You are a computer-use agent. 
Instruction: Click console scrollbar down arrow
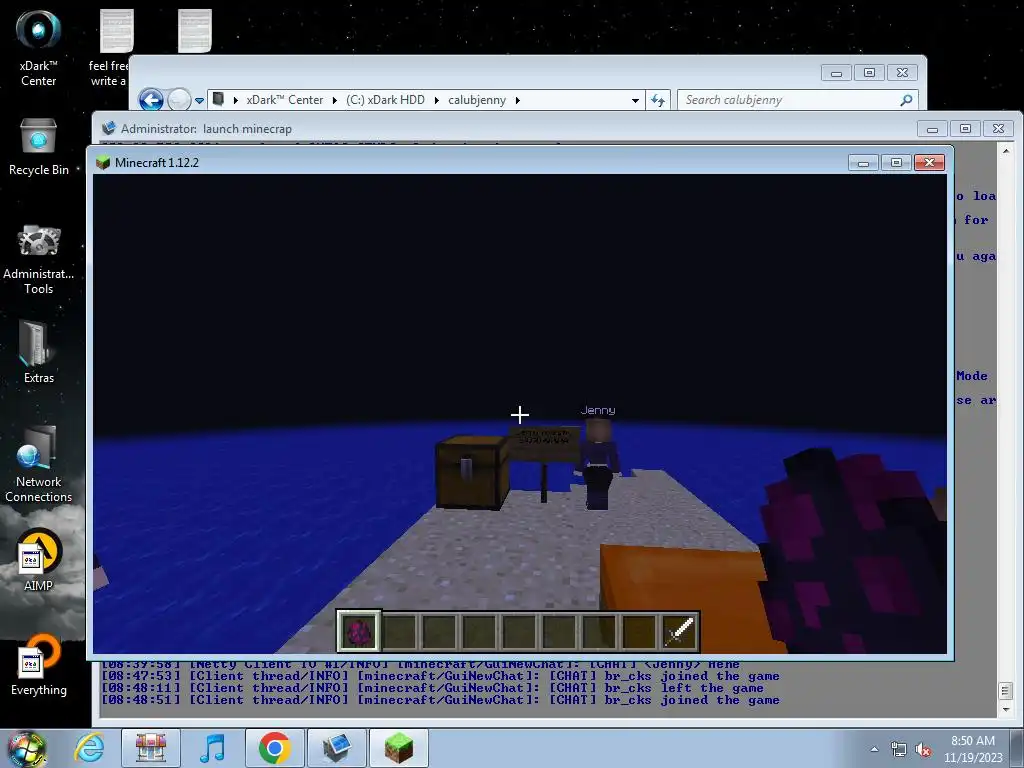point(1005,709)
